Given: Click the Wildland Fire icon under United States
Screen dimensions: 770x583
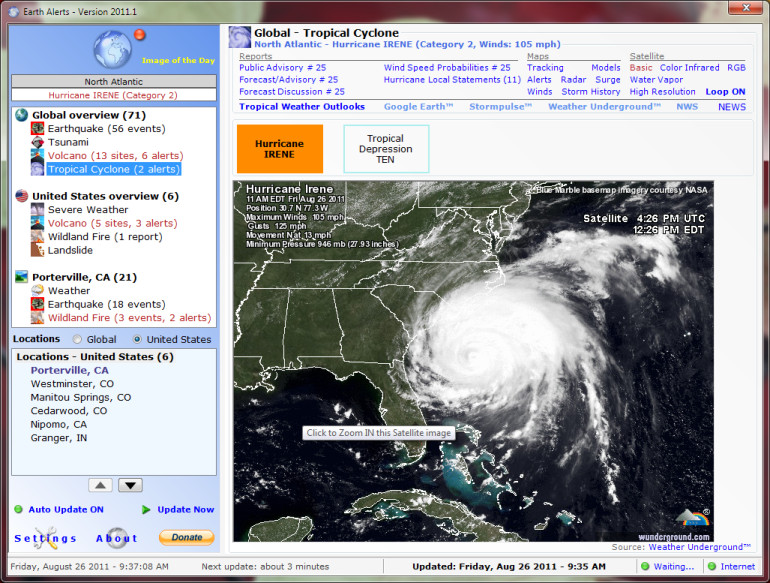Looking at the screenshot, I should (38, 237).
